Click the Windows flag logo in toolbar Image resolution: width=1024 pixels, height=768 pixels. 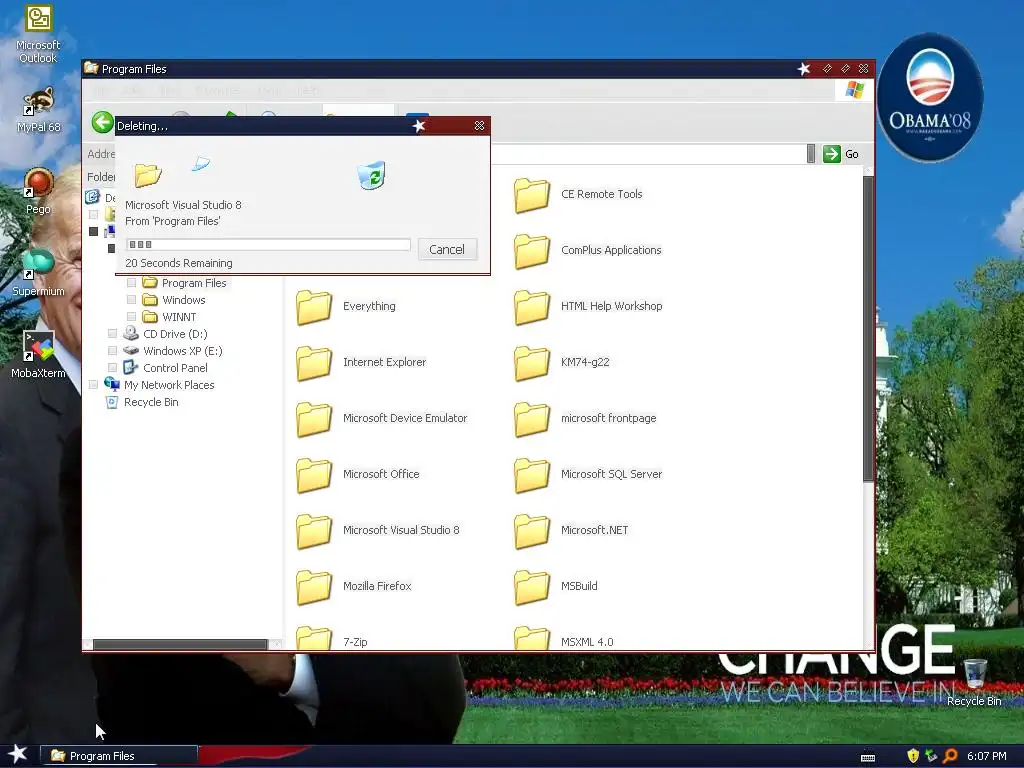[854, 90]
